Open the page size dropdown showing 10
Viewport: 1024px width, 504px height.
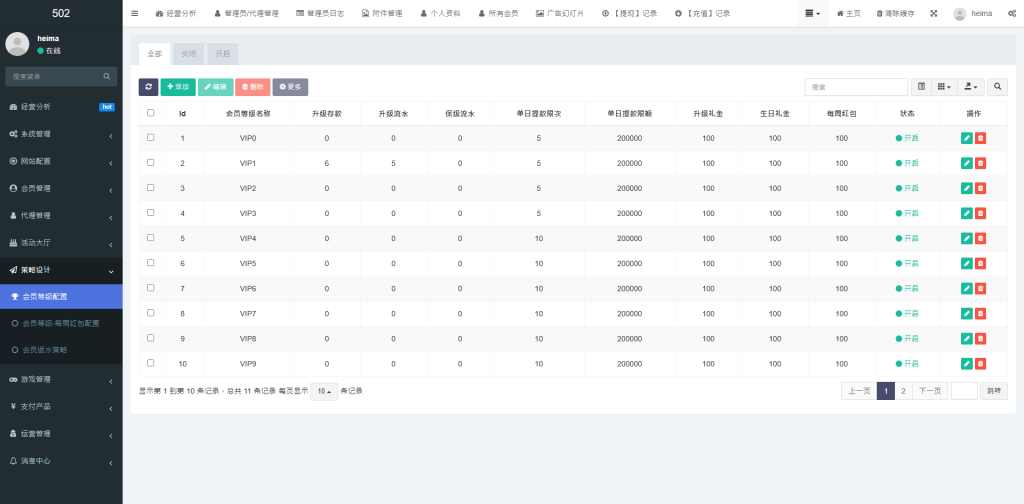[x=323, y=391]
